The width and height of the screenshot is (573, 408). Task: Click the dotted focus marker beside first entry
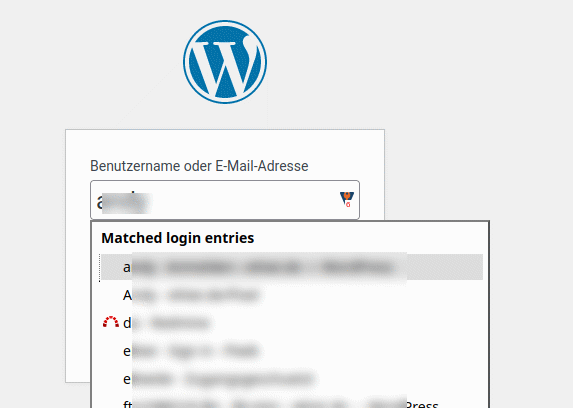coord(99,268)
